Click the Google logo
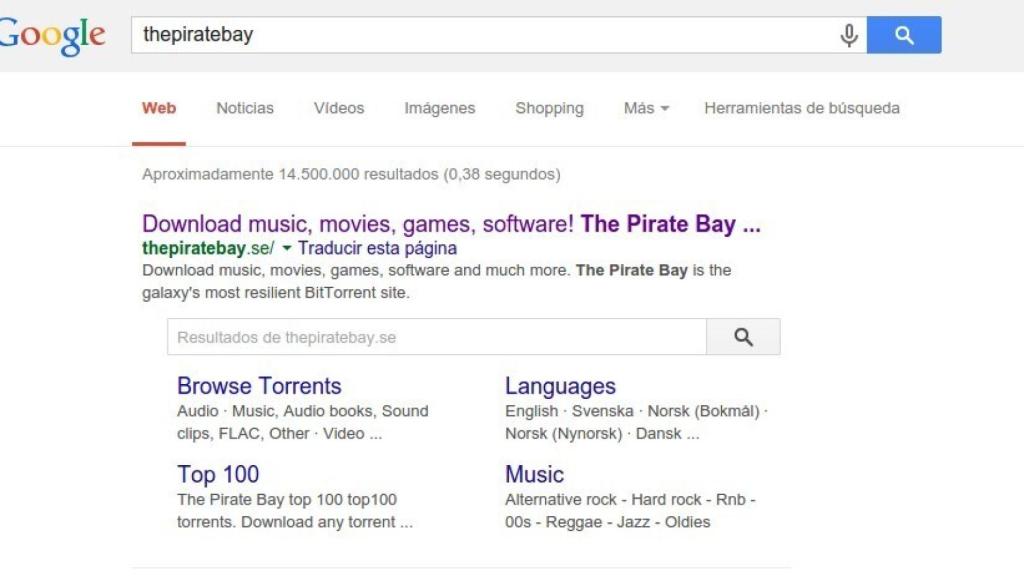The width and height of the screenshot is (1024, 576). (52, 33)
